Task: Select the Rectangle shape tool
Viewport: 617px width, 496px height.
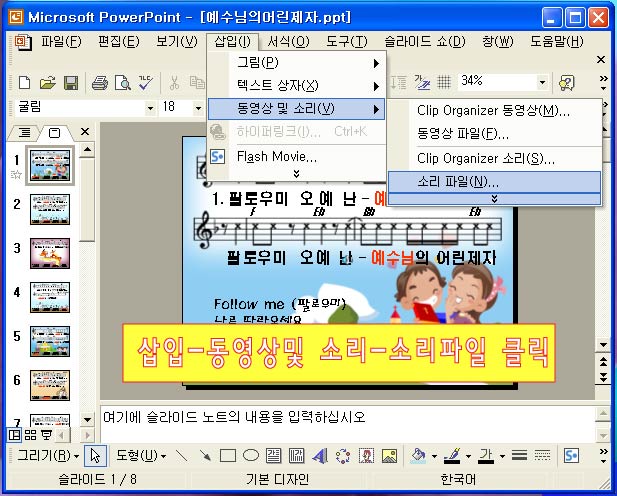Action: pos(228,456)
